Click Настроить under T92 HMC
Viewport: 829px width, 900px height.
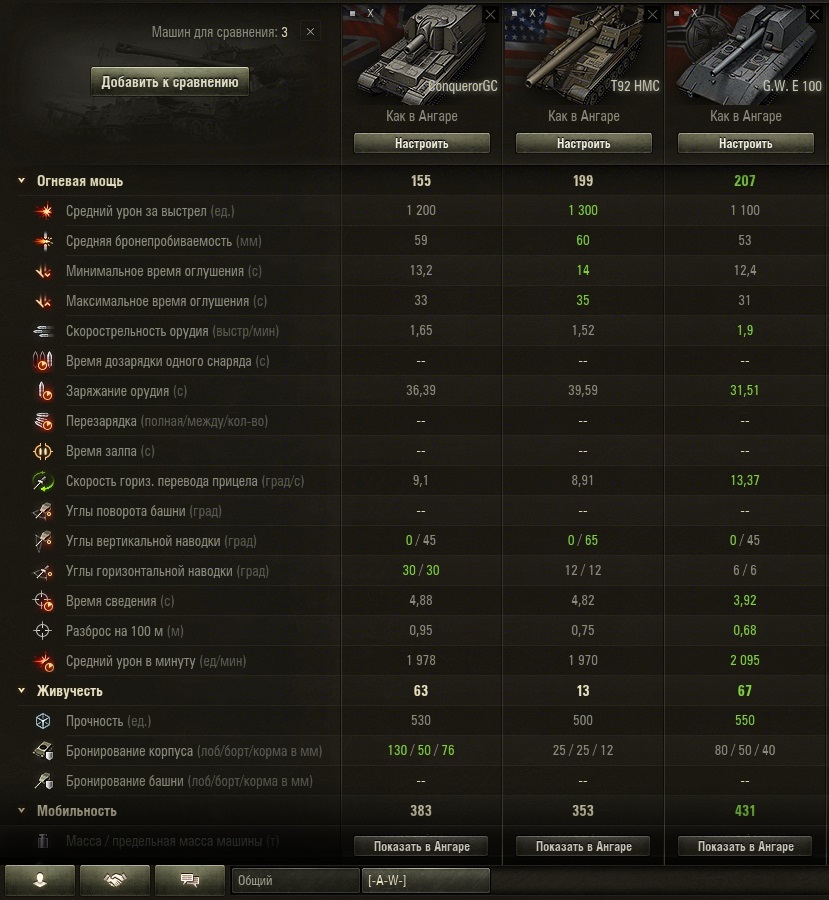coord(584,143)
